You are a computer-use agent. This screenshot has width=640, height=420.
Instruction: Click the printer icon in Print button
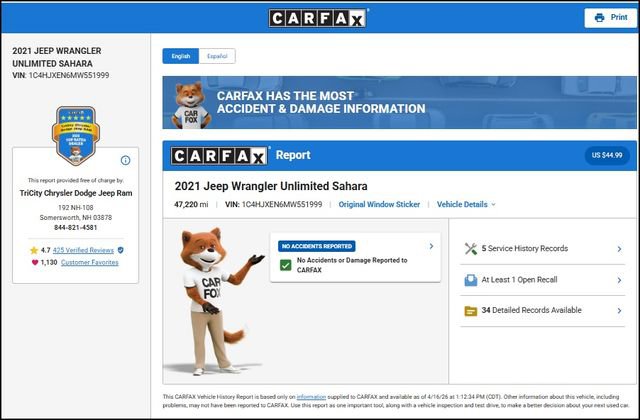click(599, 18)
